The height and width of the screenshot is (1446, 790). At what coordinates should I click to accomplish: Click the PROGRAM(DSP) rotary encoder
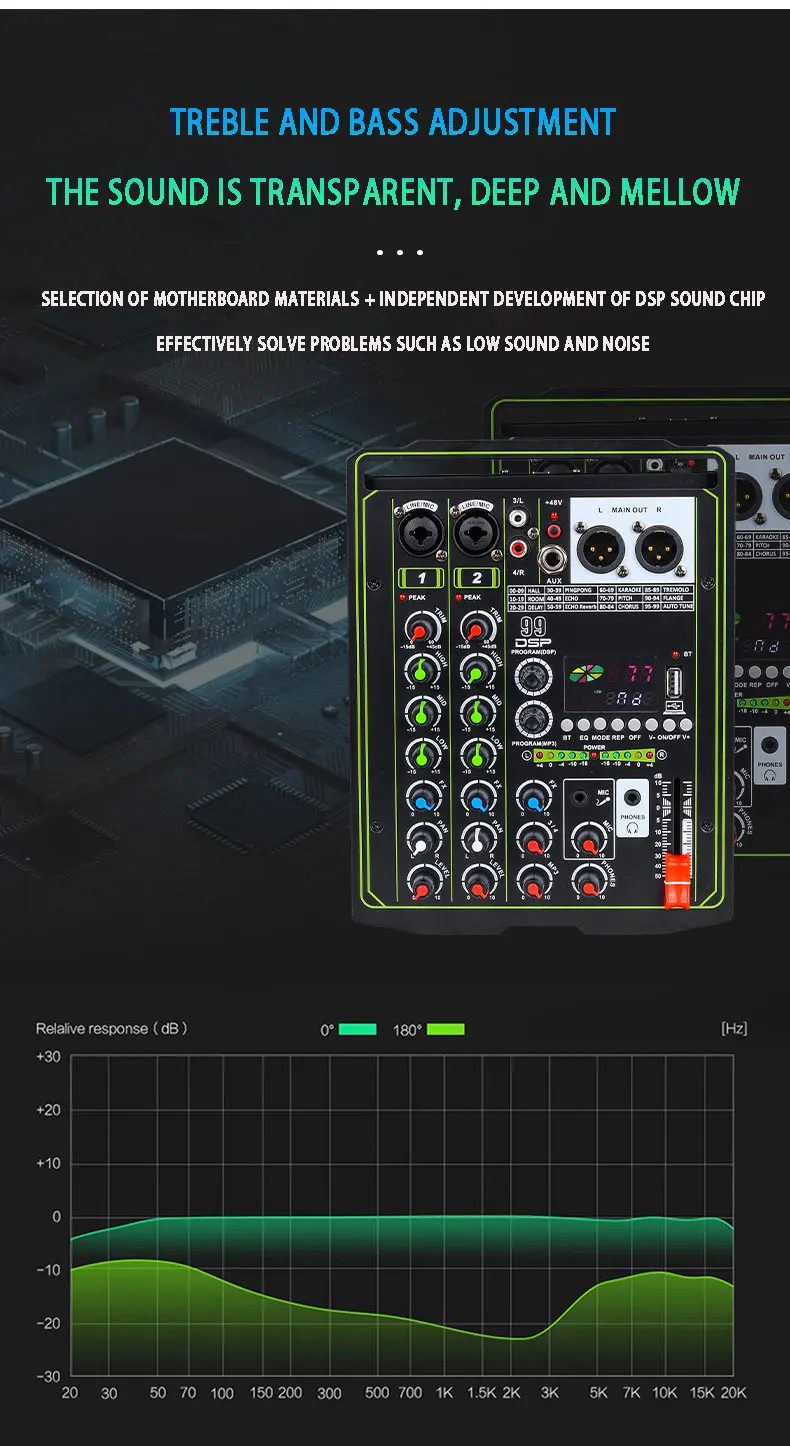532,676
